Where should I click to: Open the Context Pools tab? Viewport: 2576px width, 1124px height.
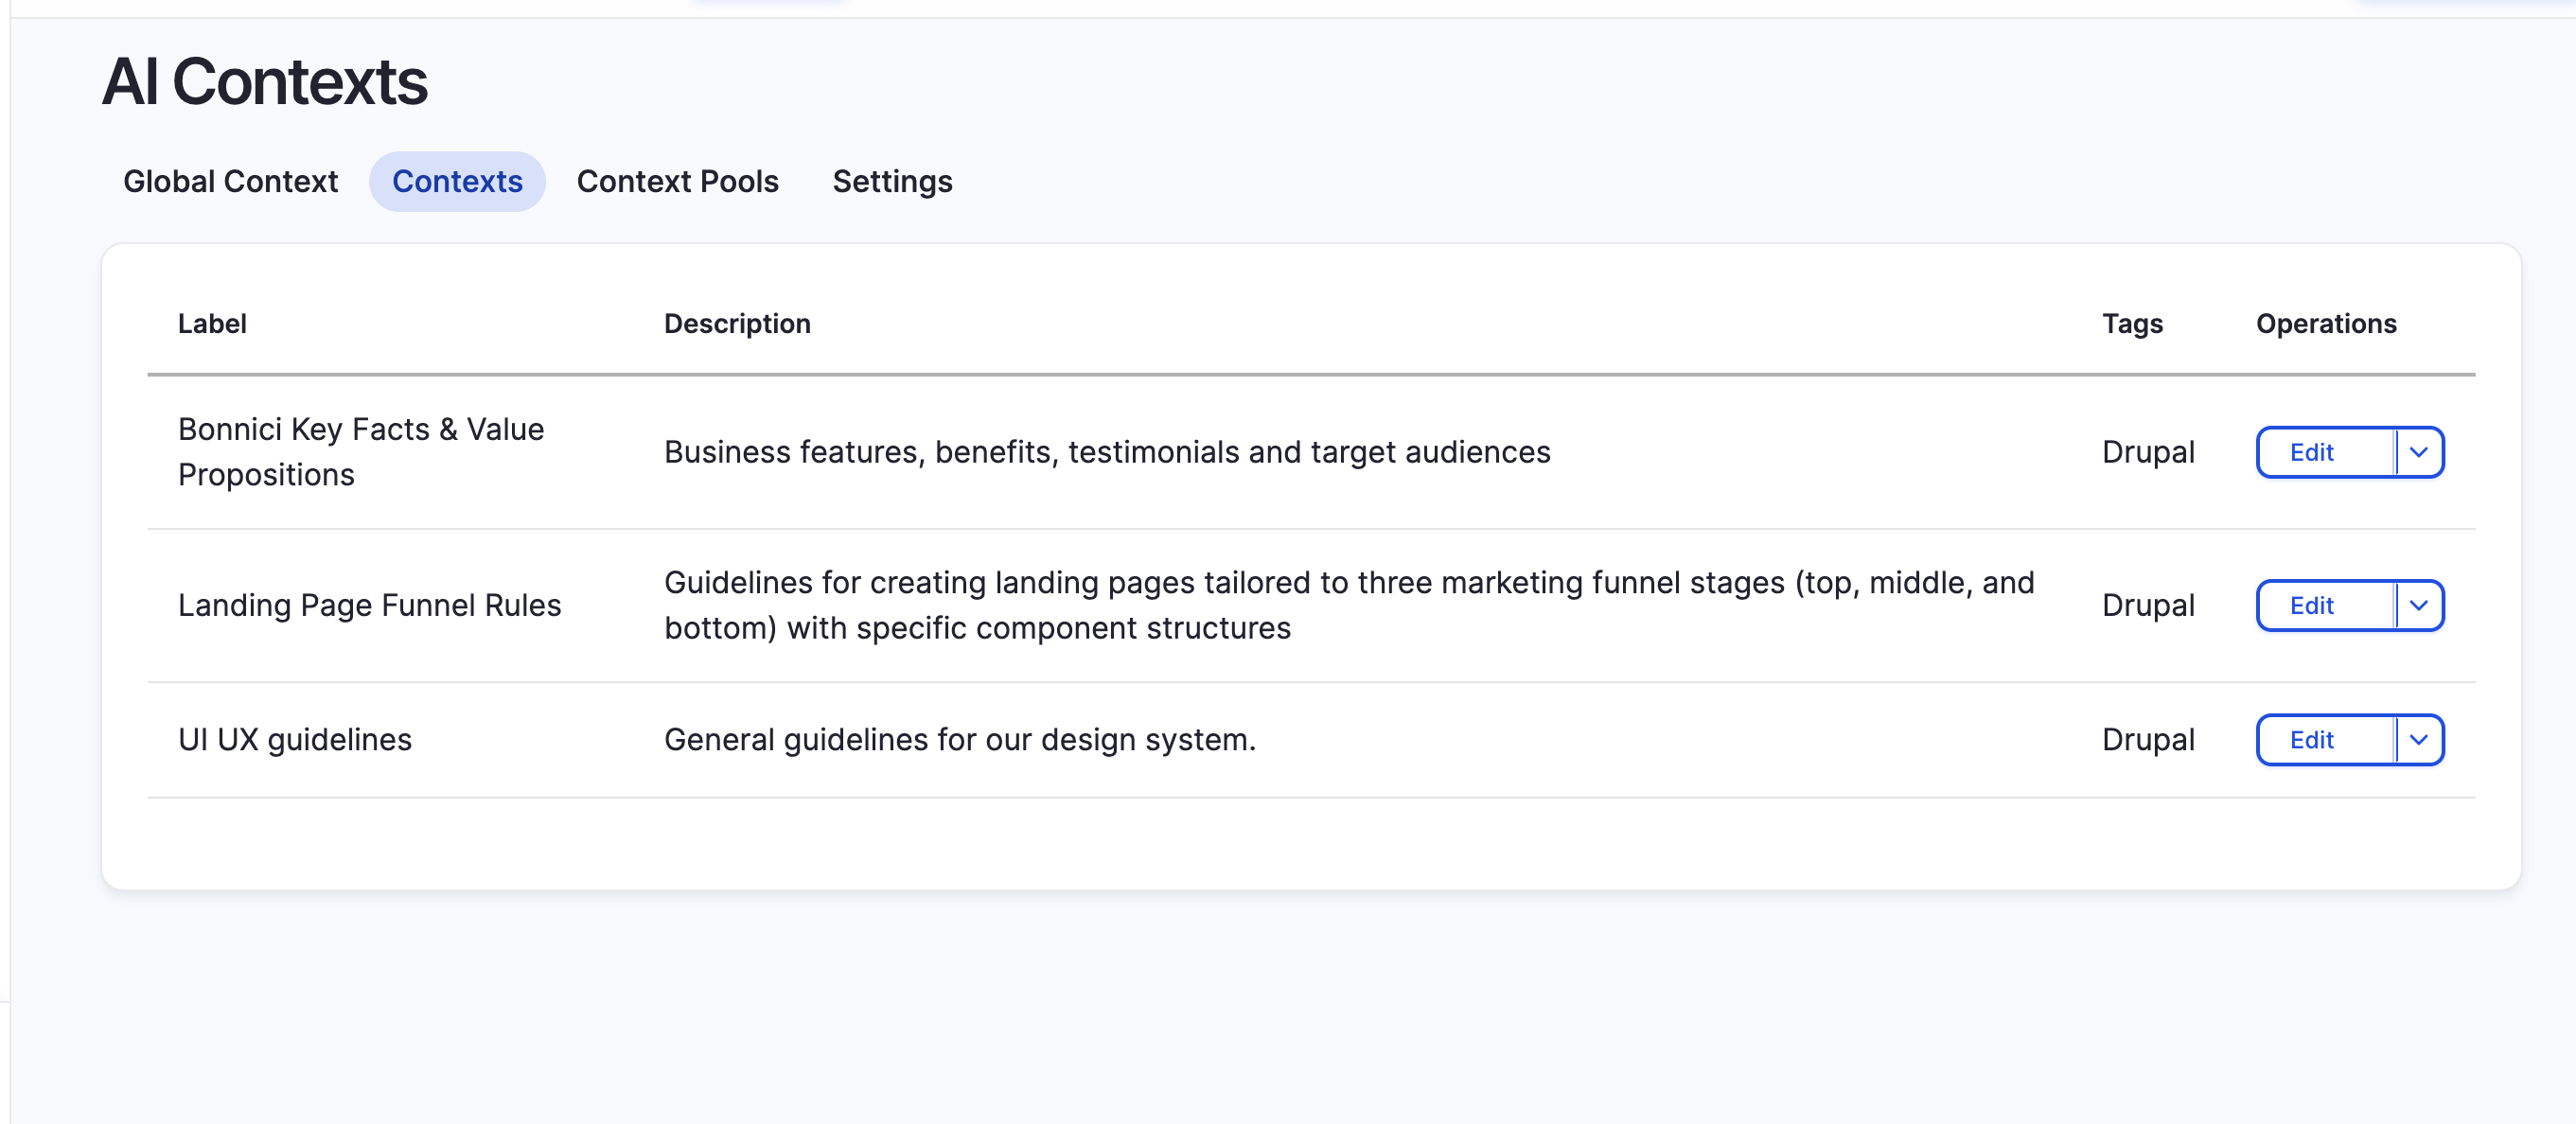[677, 181]
